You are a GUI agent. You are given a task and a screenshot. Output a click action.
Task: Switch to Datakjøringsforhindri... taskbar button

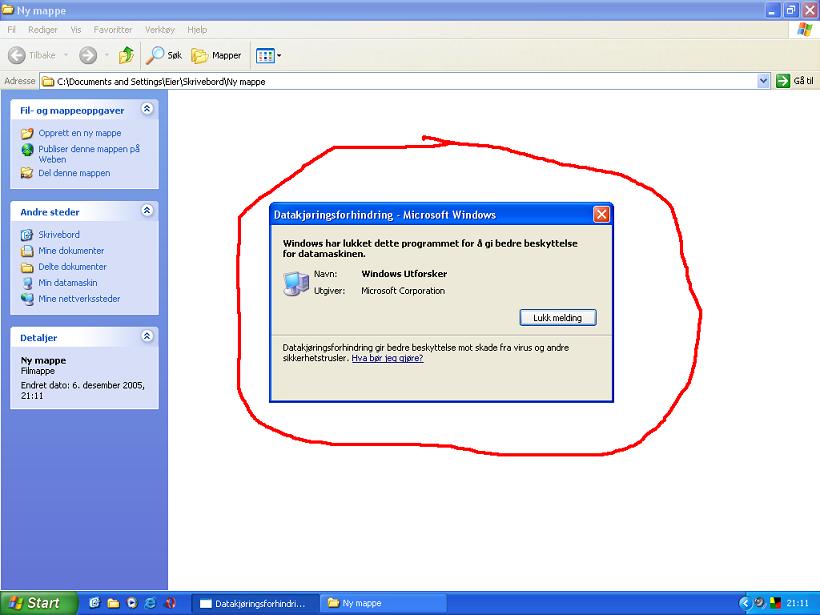point(254,603)
